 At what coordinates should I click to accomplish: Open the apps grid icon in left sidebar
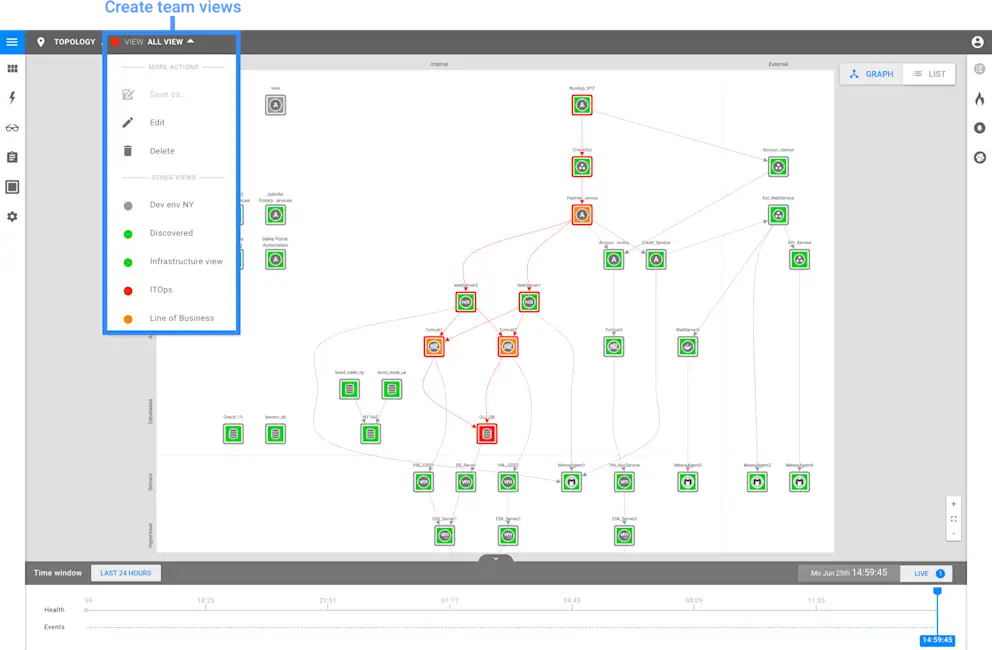12,68
